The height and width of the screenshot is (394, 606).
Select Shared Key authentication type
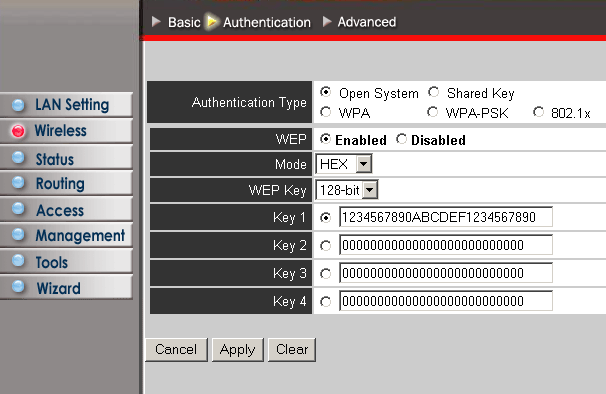tap(434, 92)
